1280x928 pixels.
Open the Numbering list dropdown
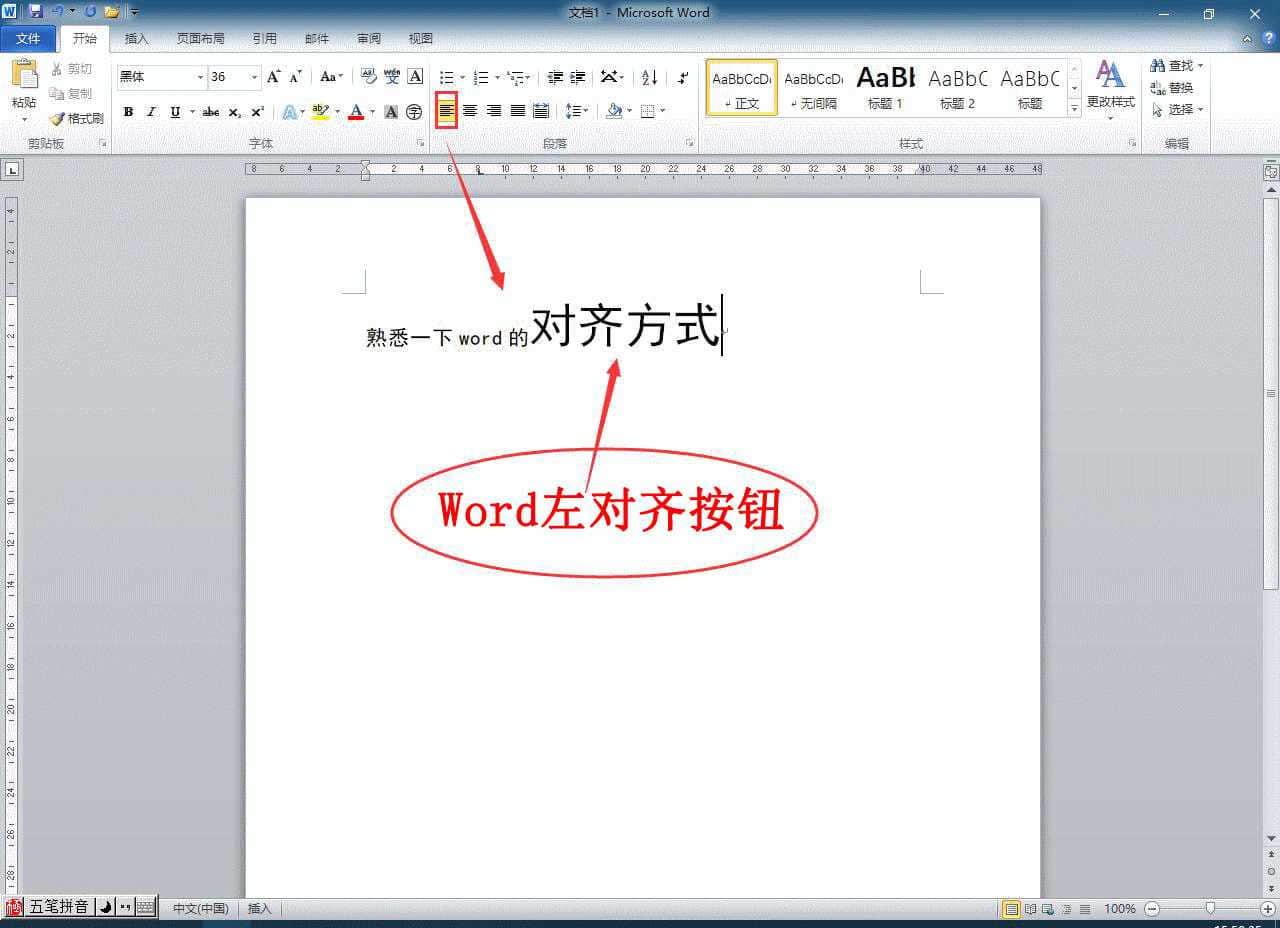coord(497,77)
